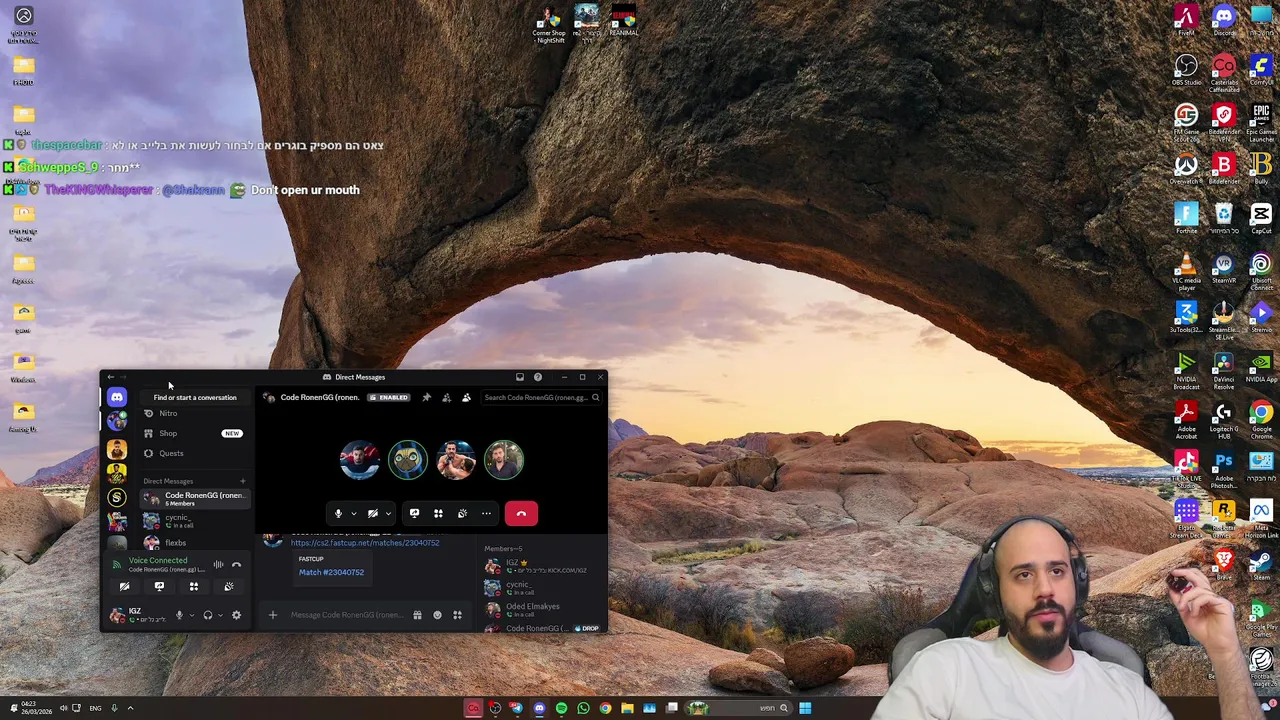The height and width of the screenshot is (720, 1280).
Task: Open File Explorer folder in taskbar
Action: (627, 708)
